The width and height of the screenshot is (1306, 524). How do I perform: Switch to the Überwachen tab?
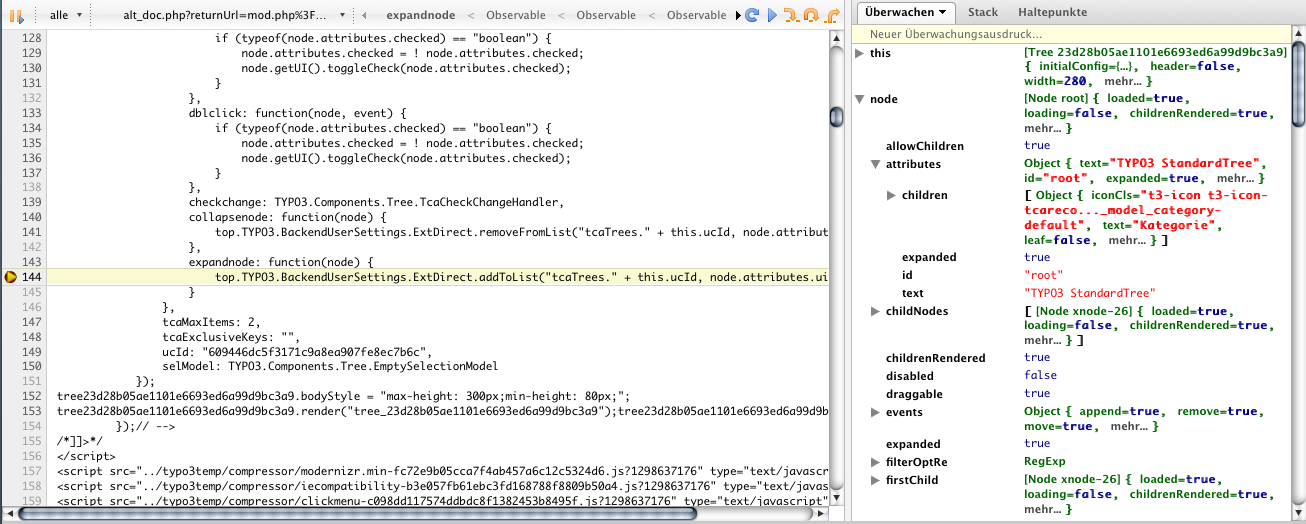click(906, 13)
